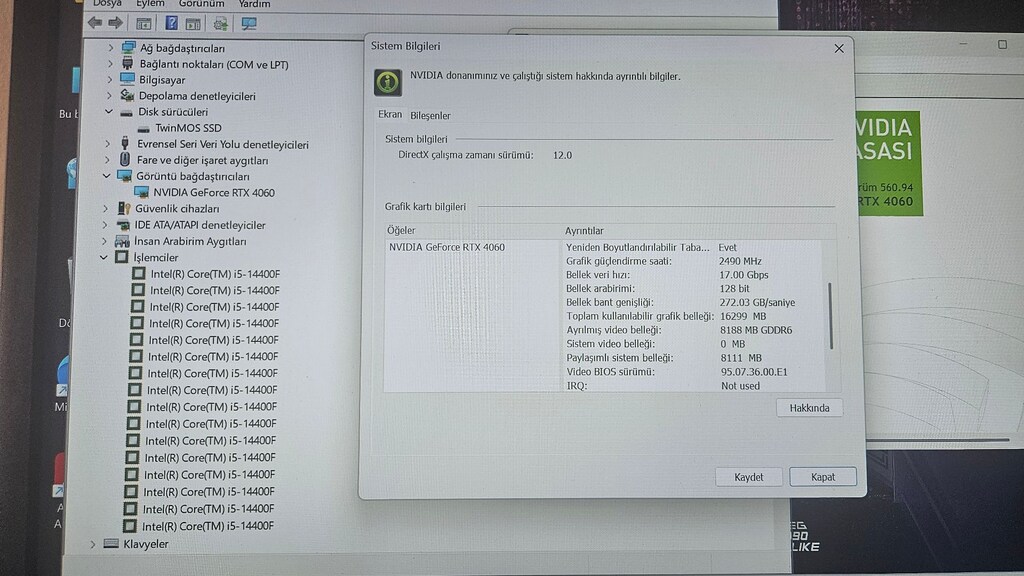
Task: Click the scan for hardware changes icon
Action: [221, 24]
